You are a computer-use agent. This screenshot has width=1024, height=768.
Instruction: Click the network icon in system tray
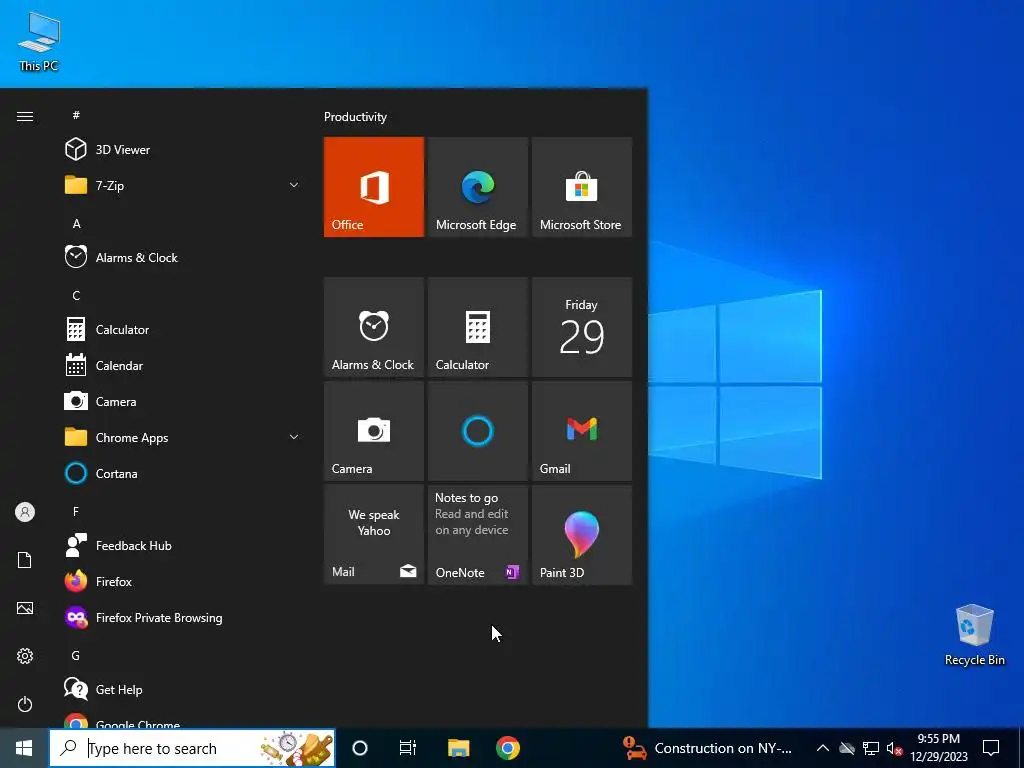pos(871,748)
